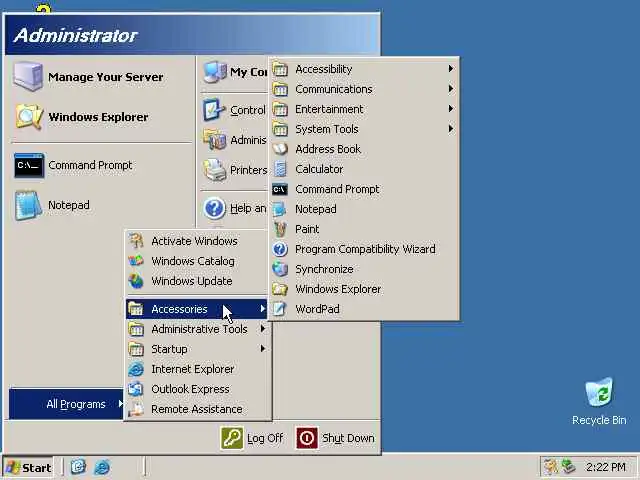The image size is (640, 480).
Task: Click the Outlook Express text label
Action: [190, 389]
